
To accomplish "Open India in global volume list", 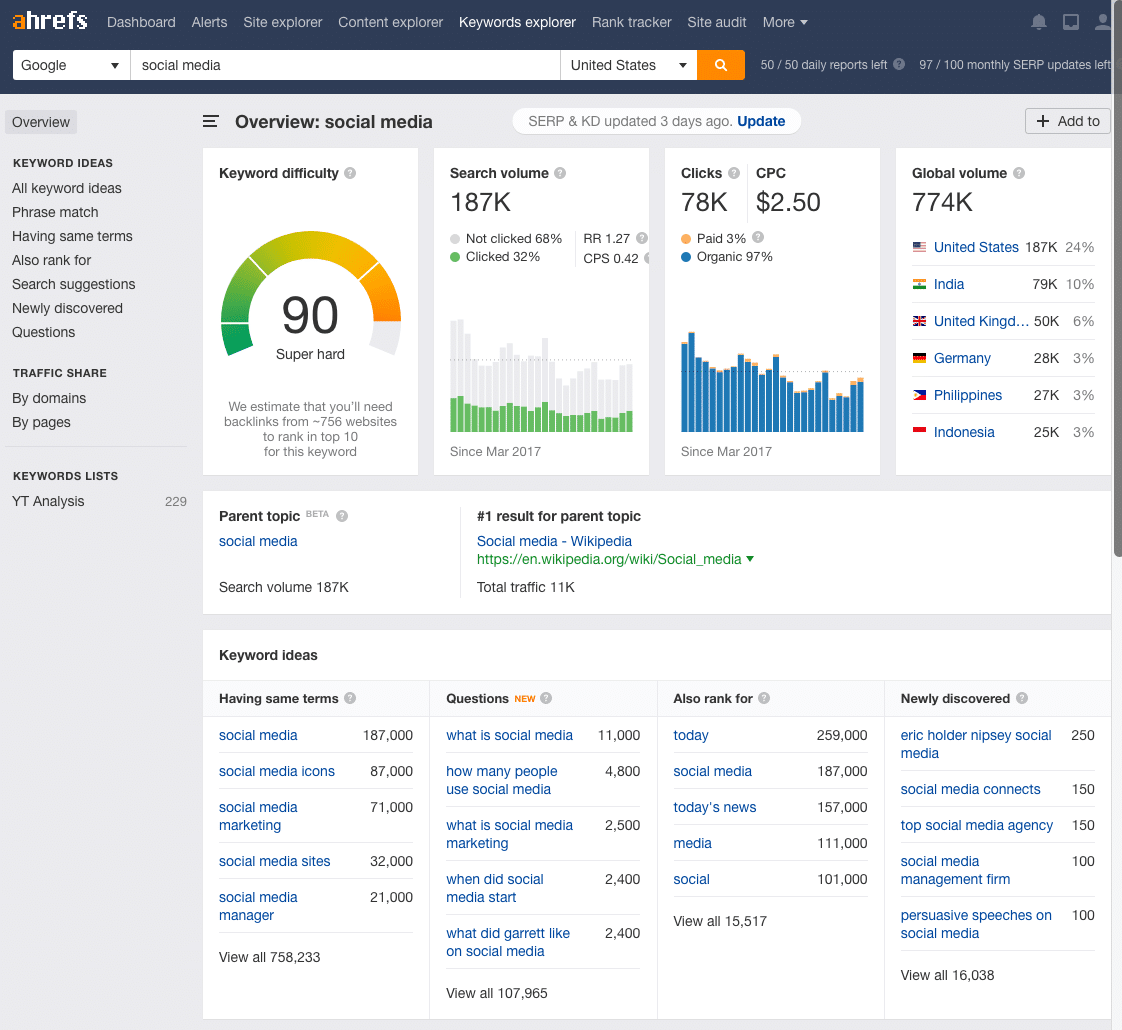I will (x=948, y=284).
